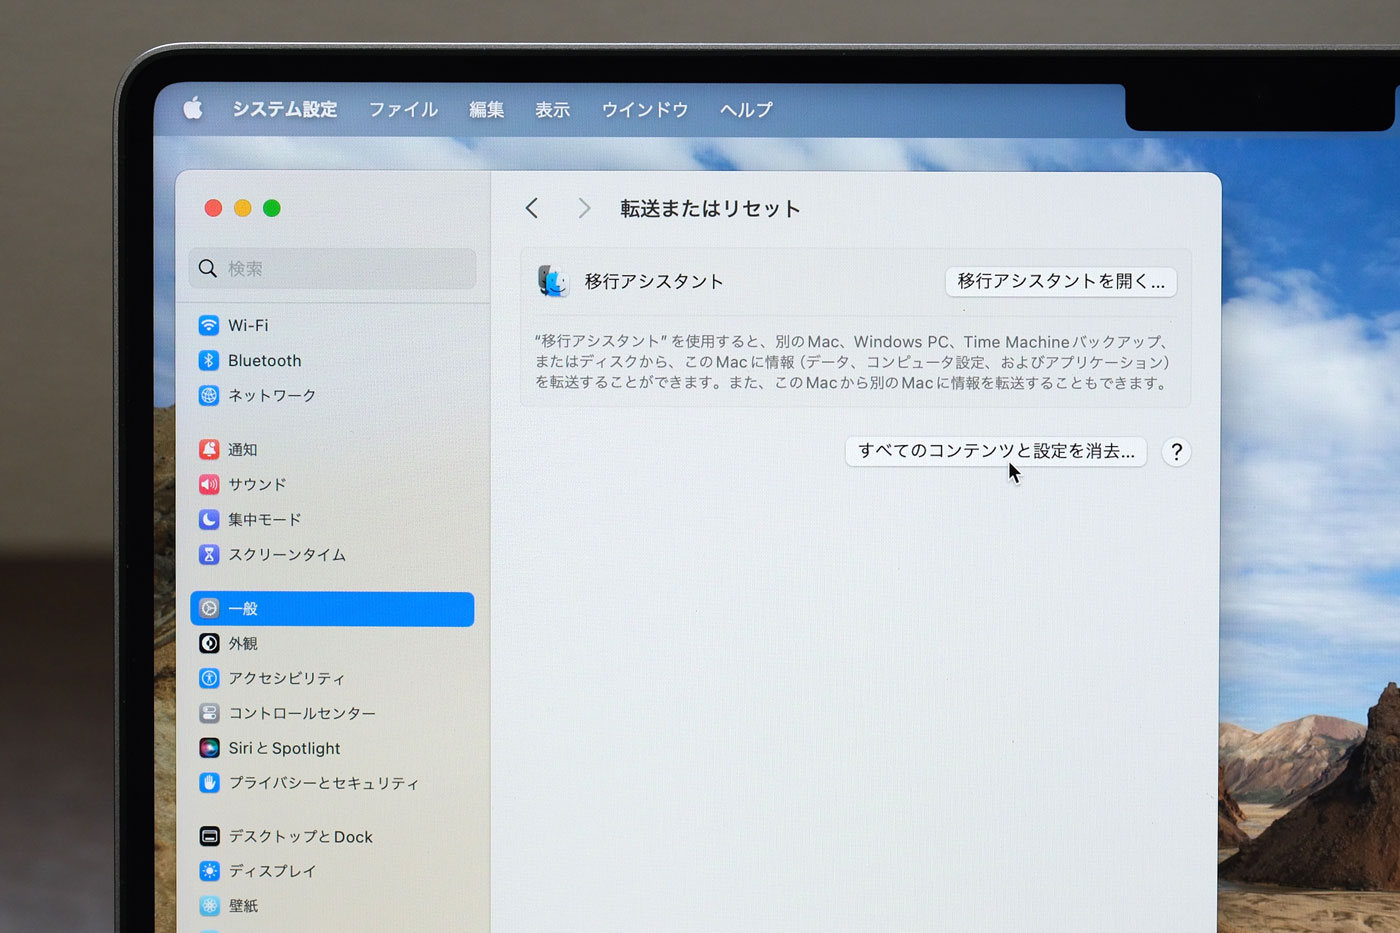Image resolution: width=1400 pixels, height=933 pixels.
Task: Click the ディスプレイ sun icon
Action: 208,871
